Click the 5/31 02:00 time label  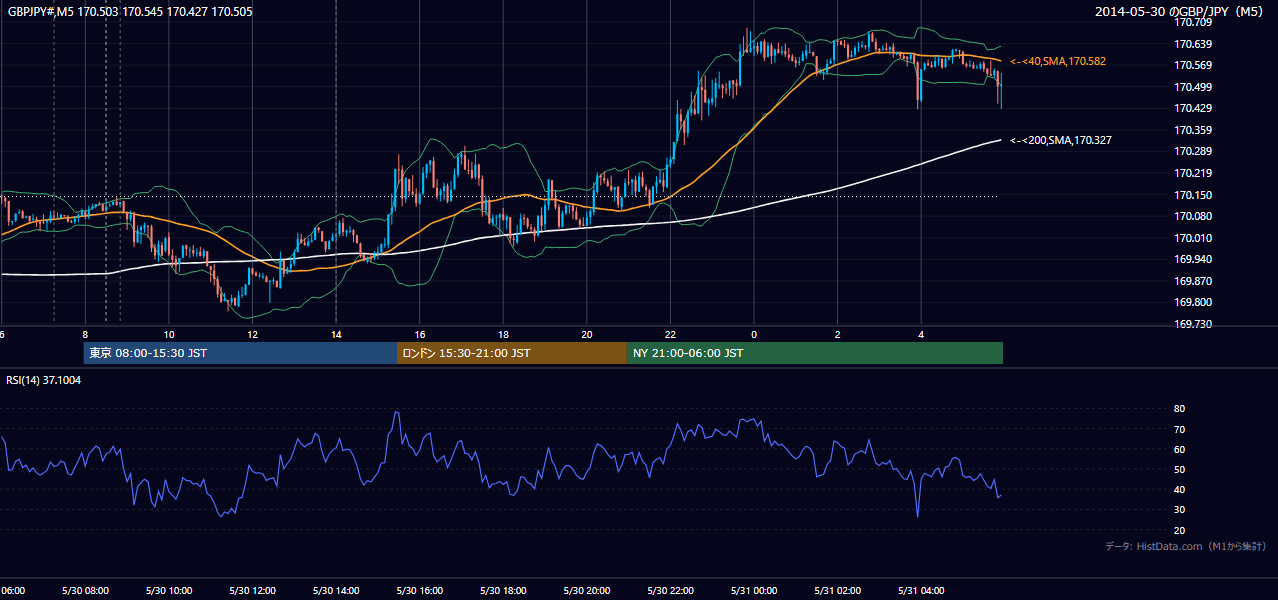point(837,591)
